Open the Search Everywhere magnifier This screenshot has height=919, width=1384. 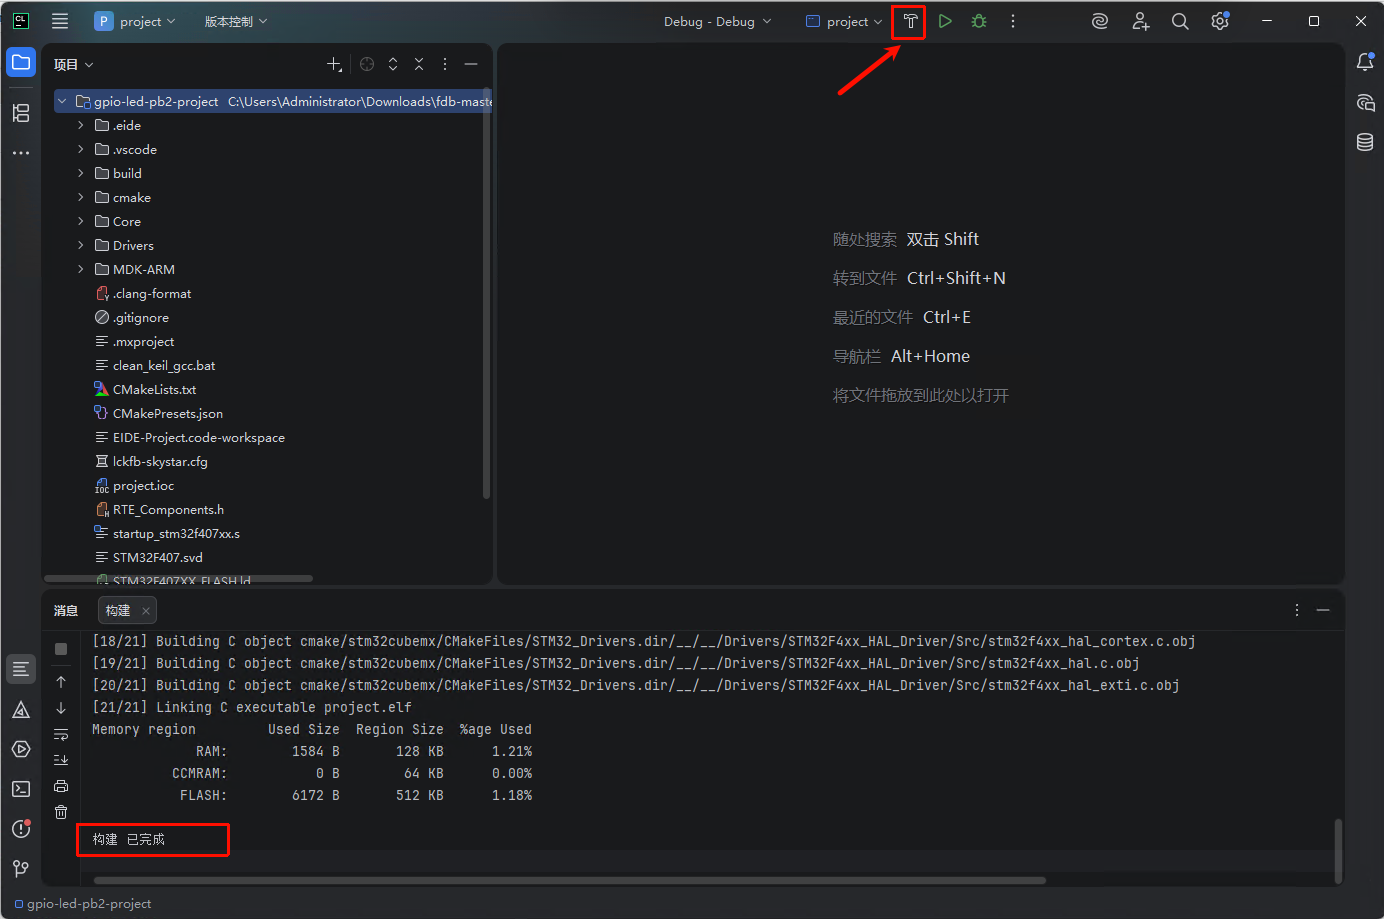(x=1180, y=21)
